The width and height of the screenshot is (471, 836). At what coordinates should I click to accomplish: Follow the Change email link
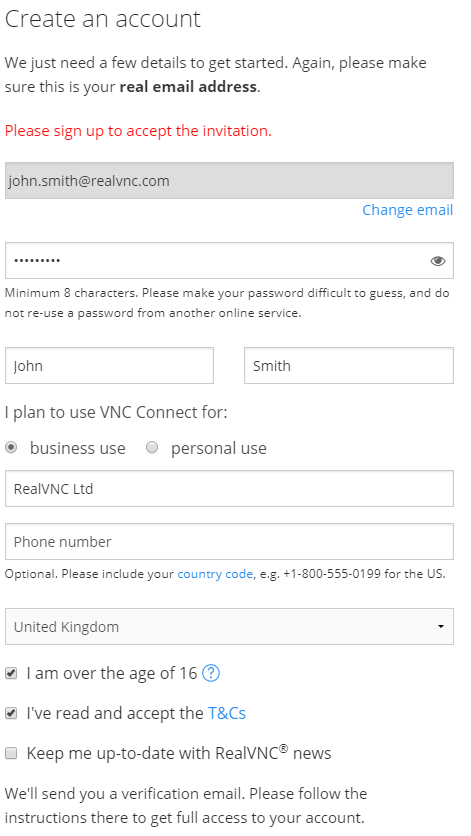click(x=408, y=210)
